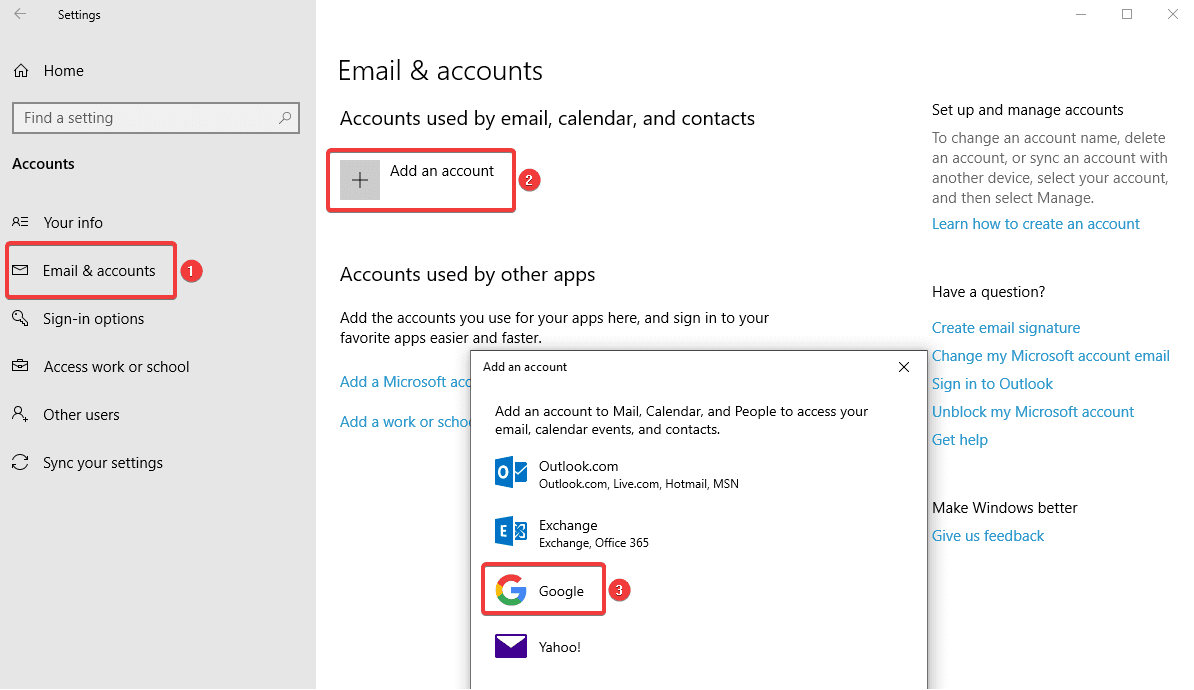Choose the Exchange account icon
The width and height of the screenshot is (1194, 690).
511,532
